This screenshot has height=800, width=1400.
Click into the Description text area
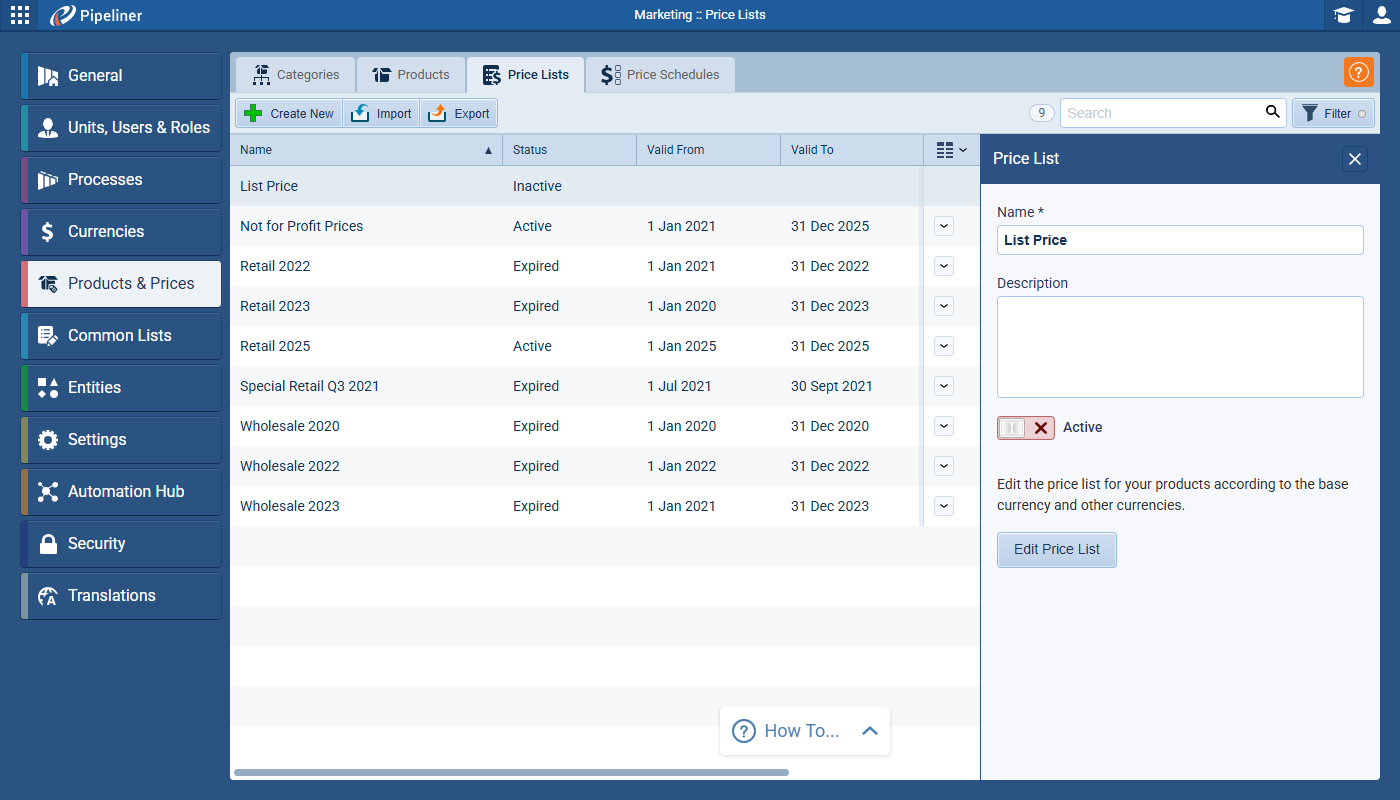(x=1180, y=347)
